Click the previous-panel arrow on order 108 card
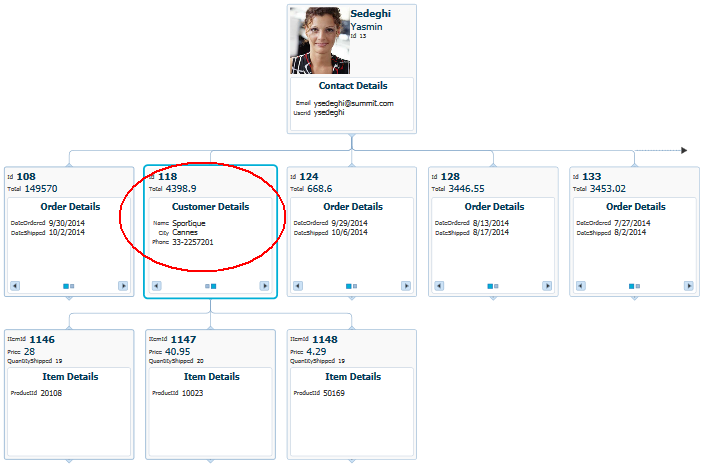This screenshot has width=703, height=470. 15,286
